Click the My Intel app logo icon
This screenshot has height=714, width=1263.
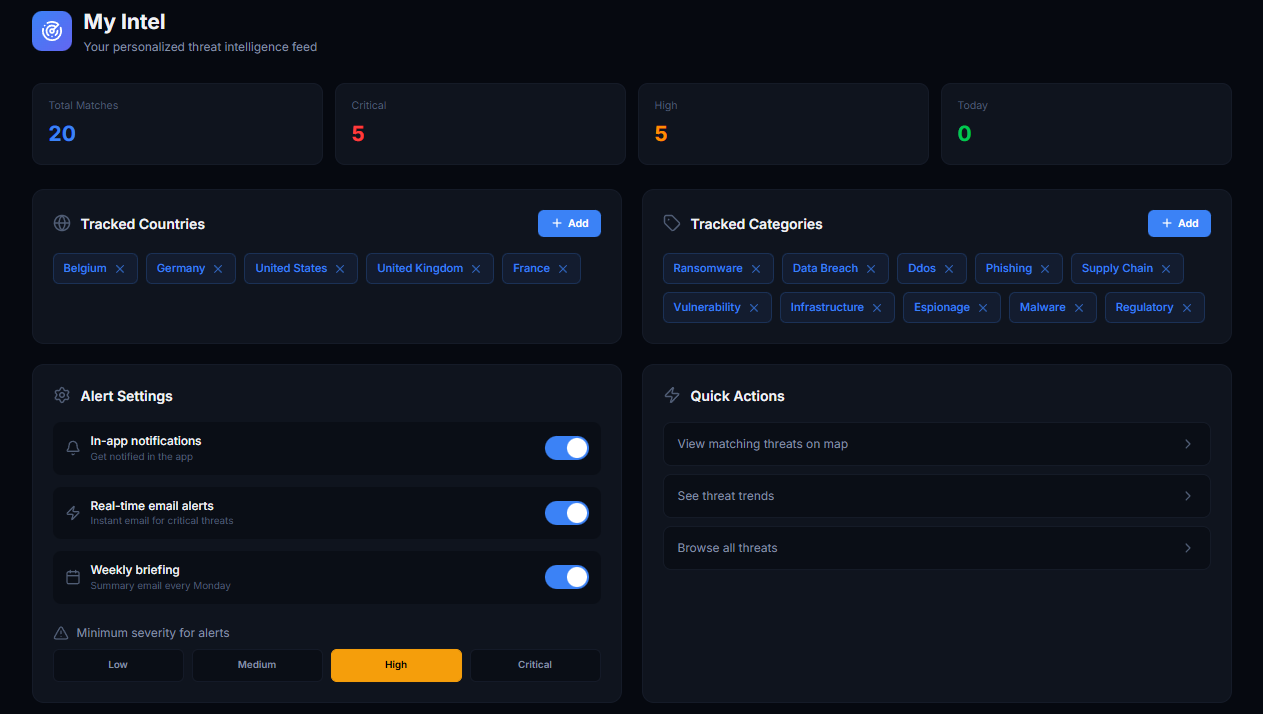click(51, 31)
